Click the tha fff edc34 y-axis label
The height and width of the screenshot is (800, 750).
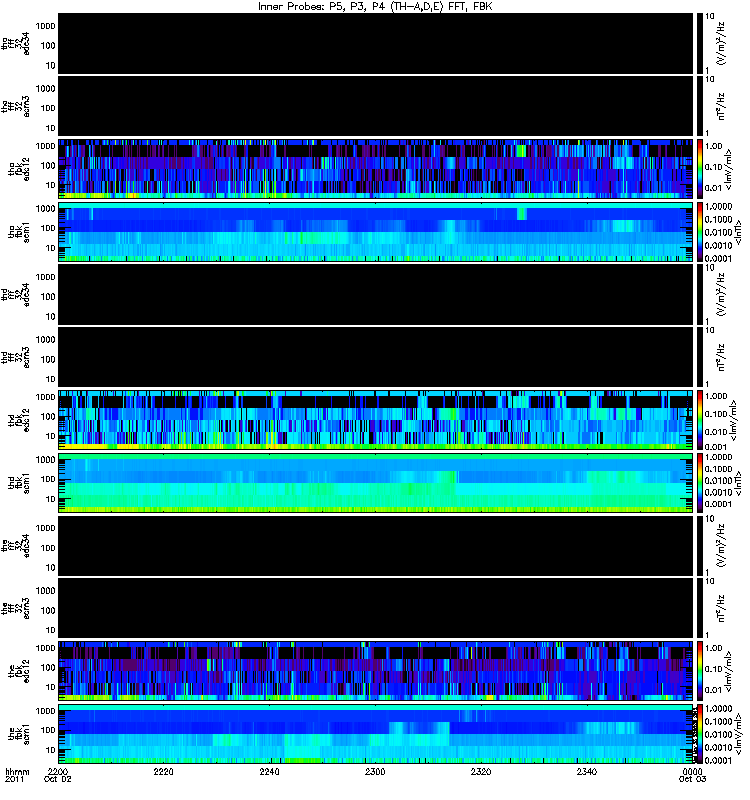(x=16, y=43)
